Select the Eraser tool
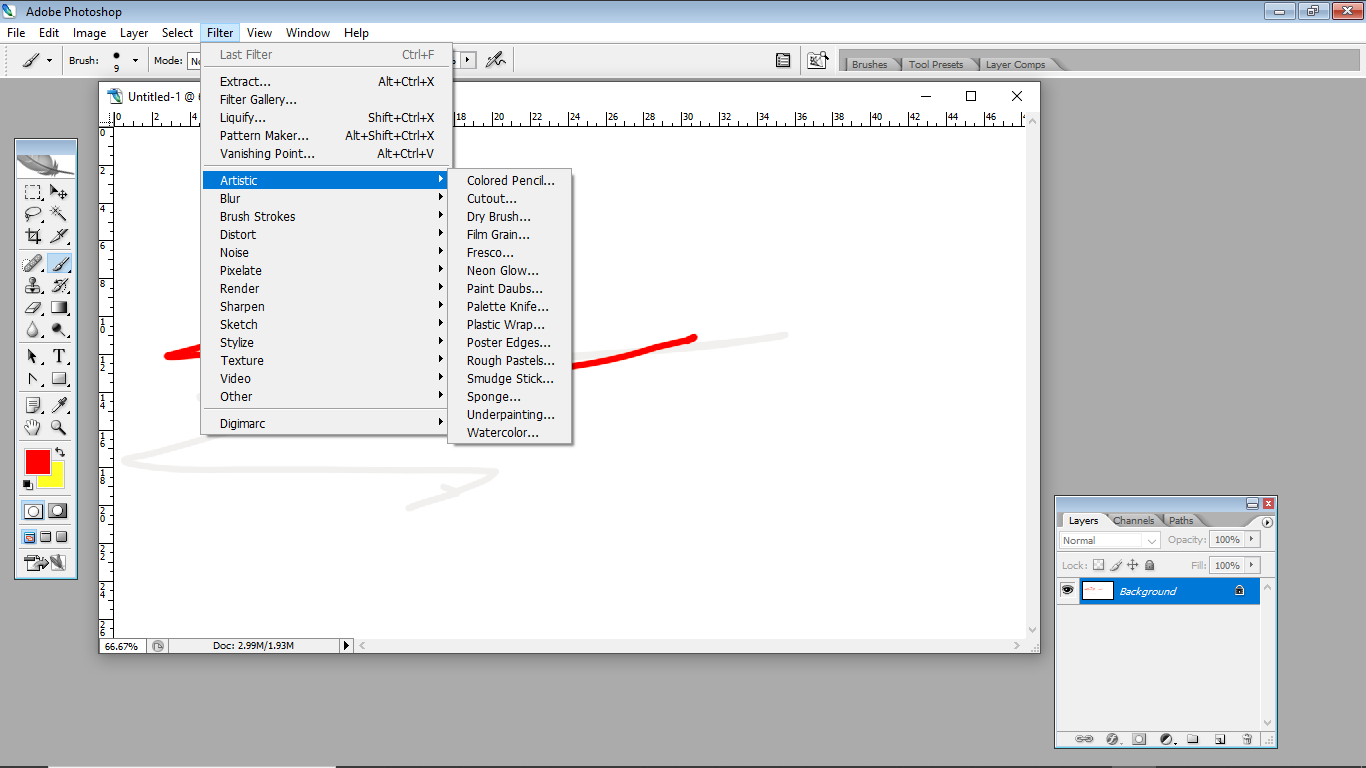1366x768 pixels. coord(33,308)
